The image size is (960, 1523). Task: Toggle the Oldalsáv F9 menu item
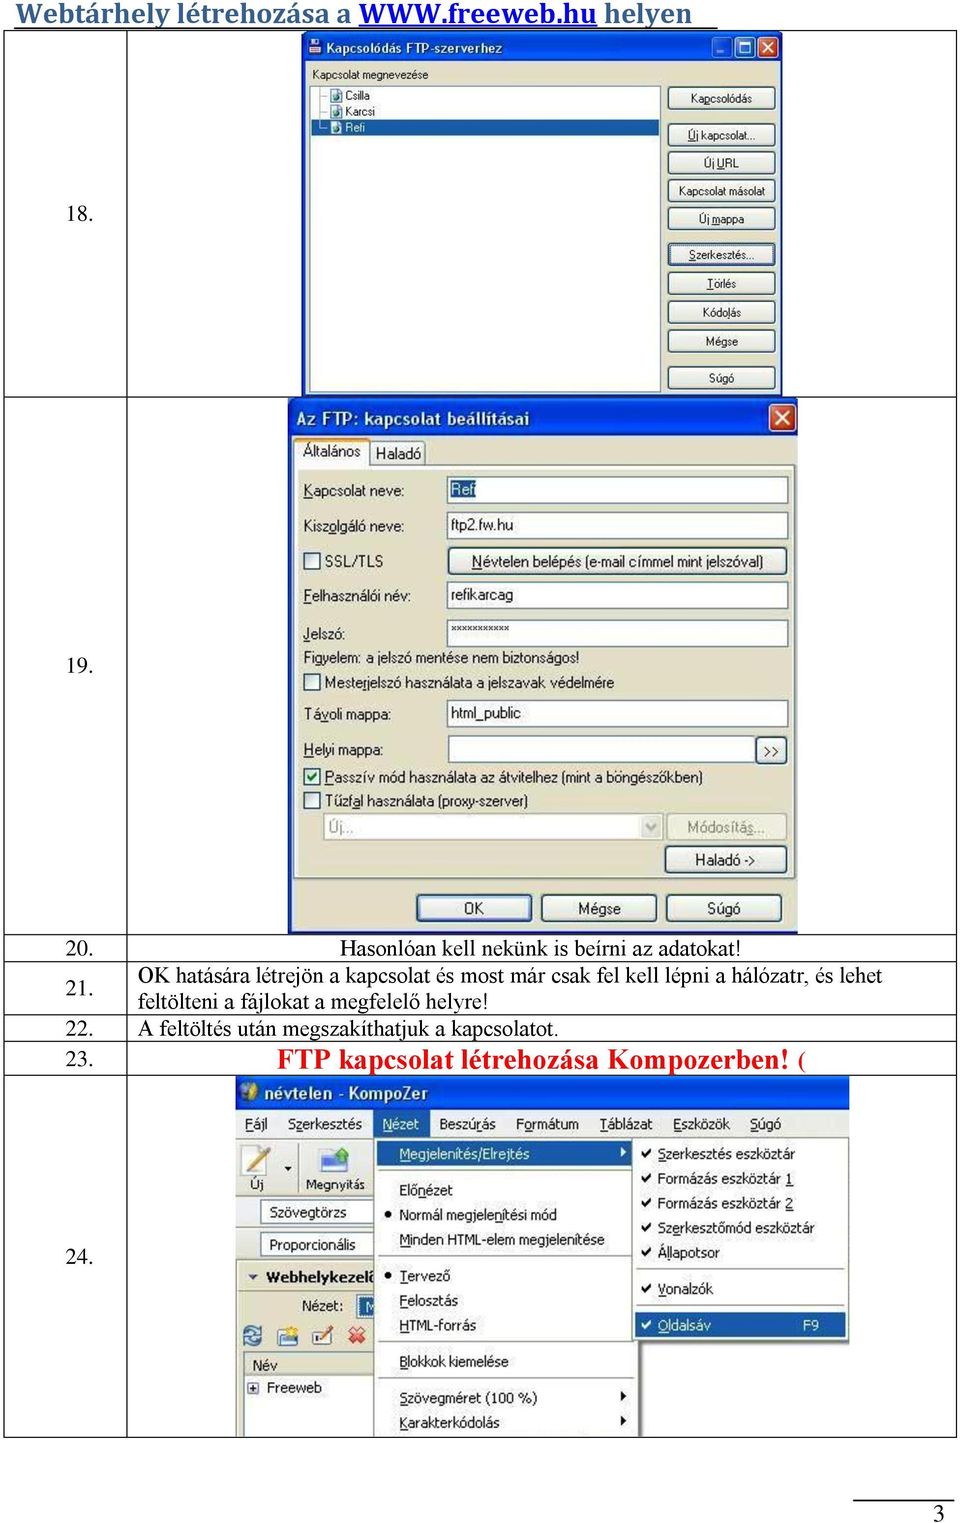click(741, 1325)
